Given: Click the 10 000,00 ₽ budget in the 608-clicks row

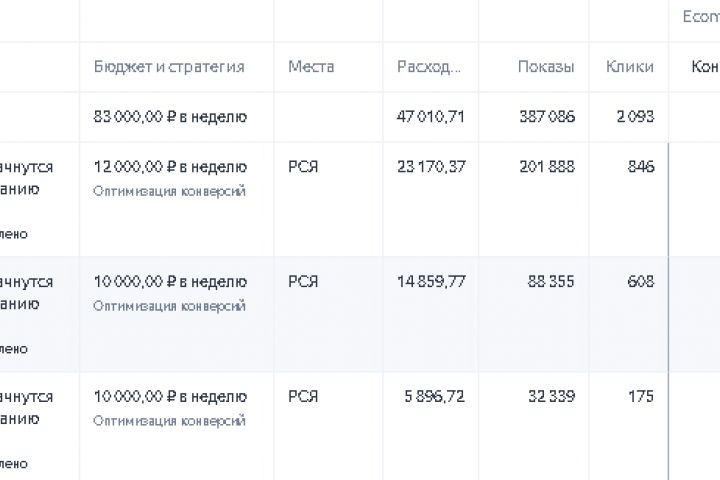Looking at the screenshot, I should click(x=169, y=282).
